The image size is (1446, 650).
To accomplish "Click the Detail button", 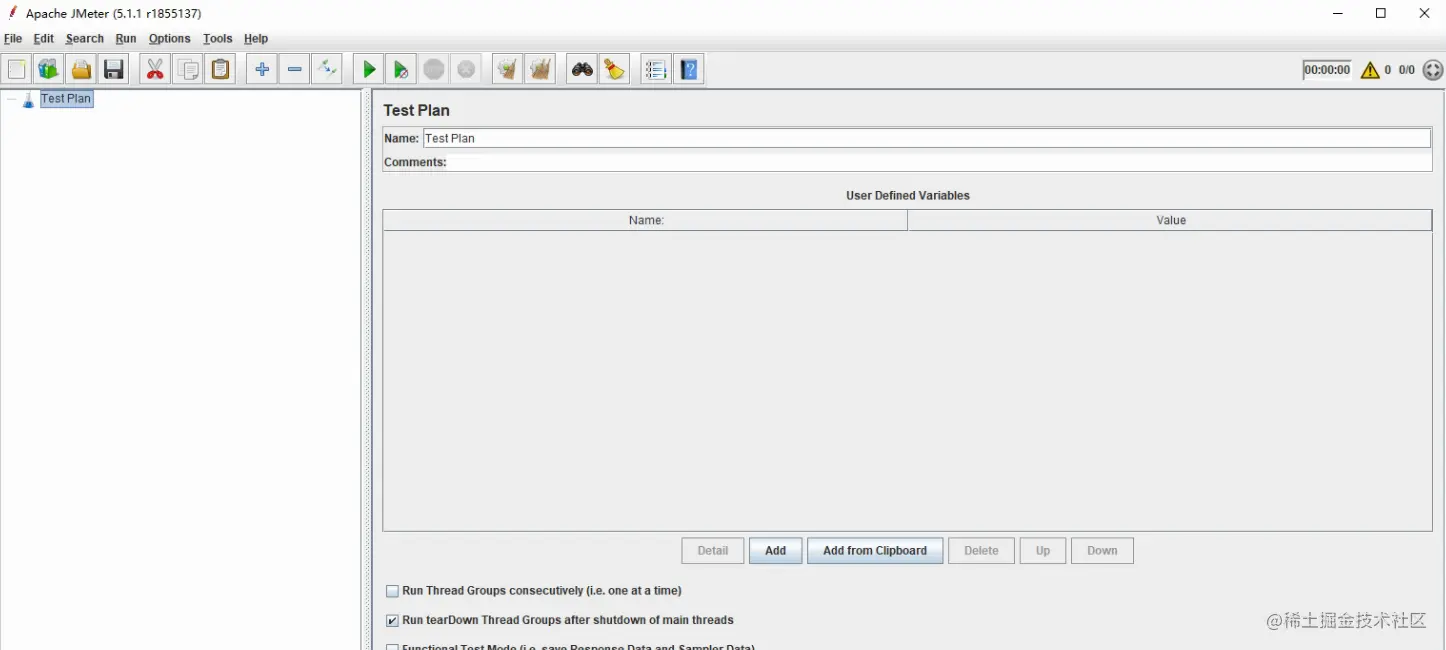I will point(713,551).
